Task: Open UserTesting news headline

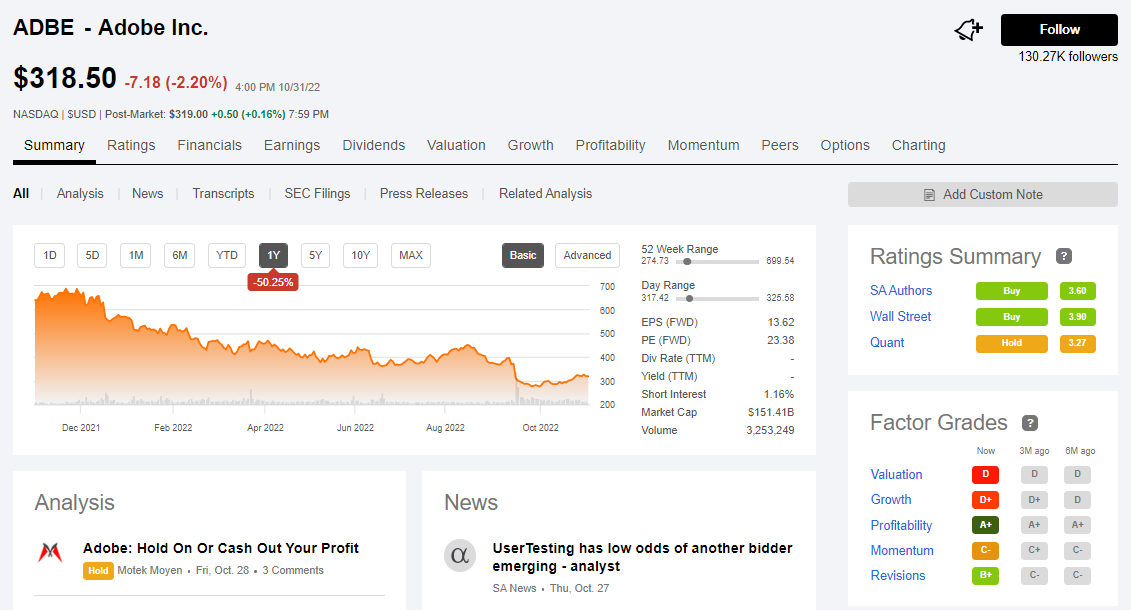Action: (642, 557)
